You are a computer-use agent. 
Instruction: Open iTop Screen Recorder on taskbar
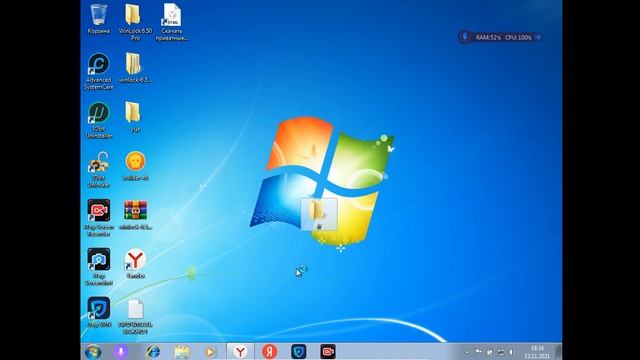(328, 351)
